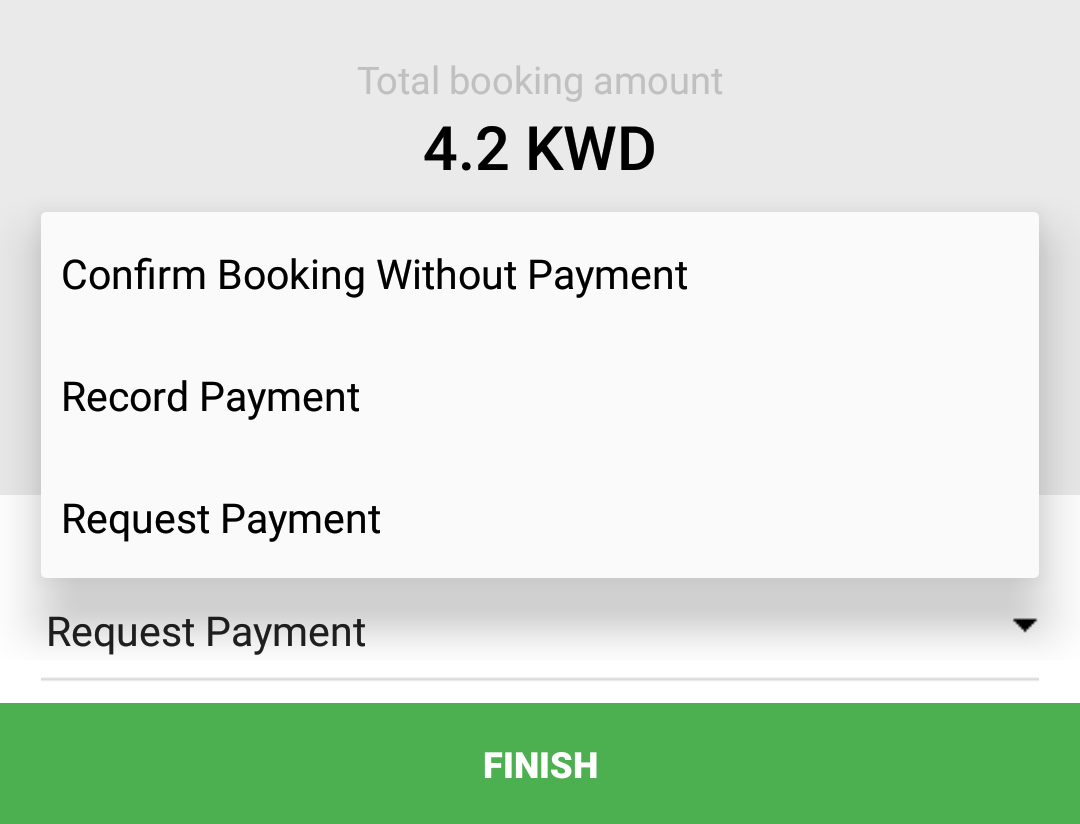The height and width of the screenshot is (824, 1080).
Task: Tap the black triangle next to Request Payment
Action: click(x=1026, y=626)
